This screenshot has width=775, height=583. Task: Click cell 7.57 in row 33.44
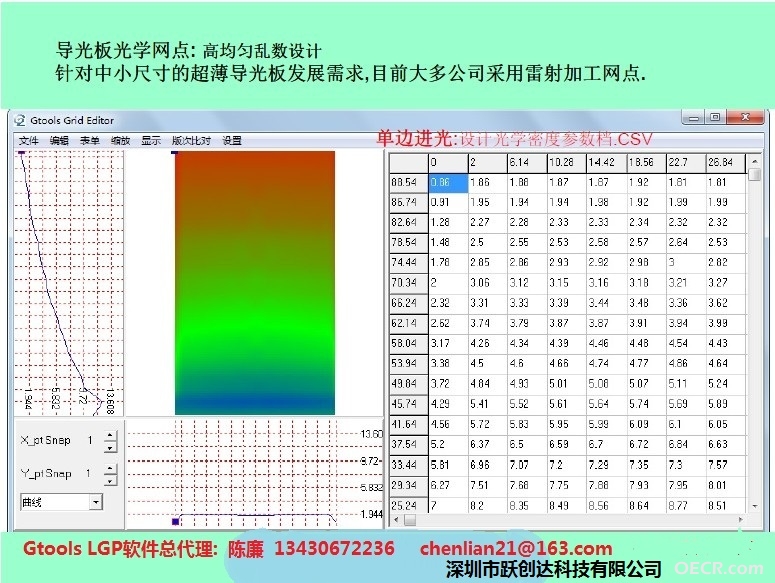(x=726, y=465)
